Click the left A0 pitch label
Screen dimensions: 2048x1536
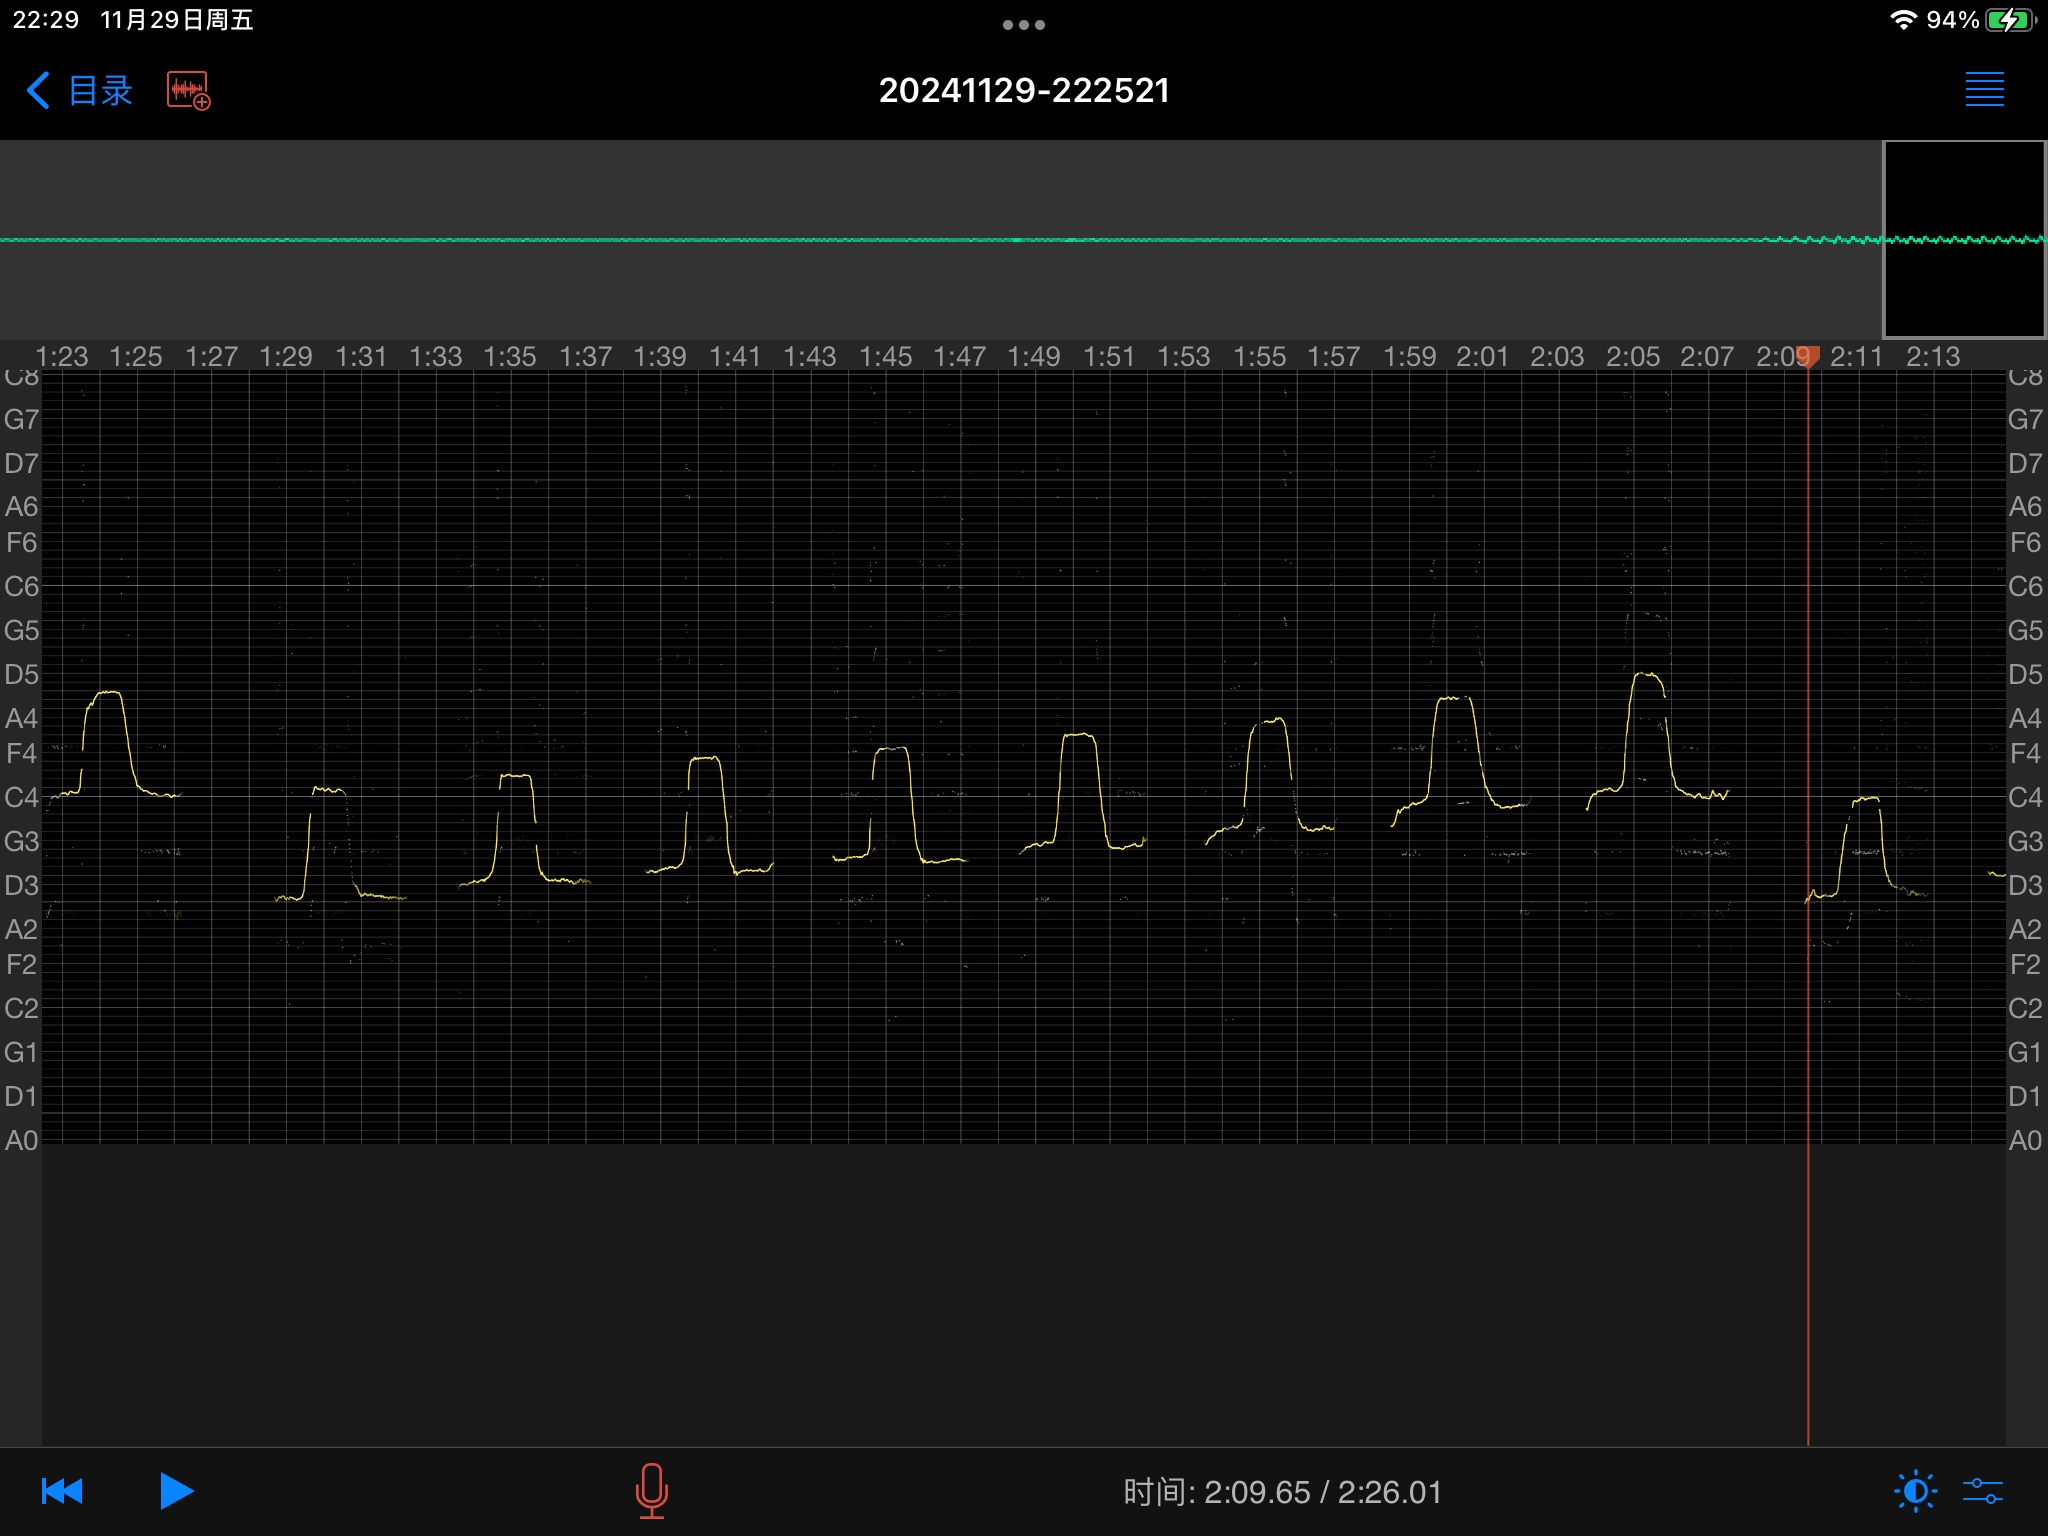(21, 1141)
